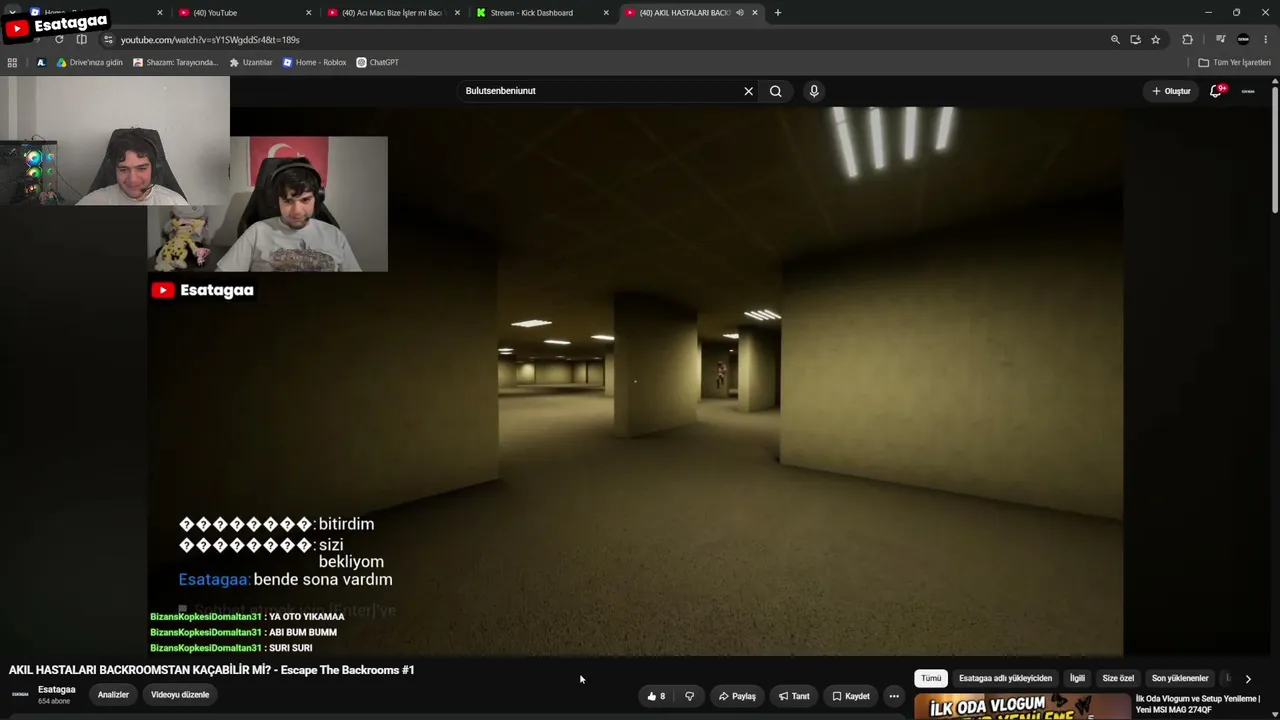Open the media controls icon in toolbar
The height and width of the screenshot is (720, 1280).
[x=1221, y=40]
